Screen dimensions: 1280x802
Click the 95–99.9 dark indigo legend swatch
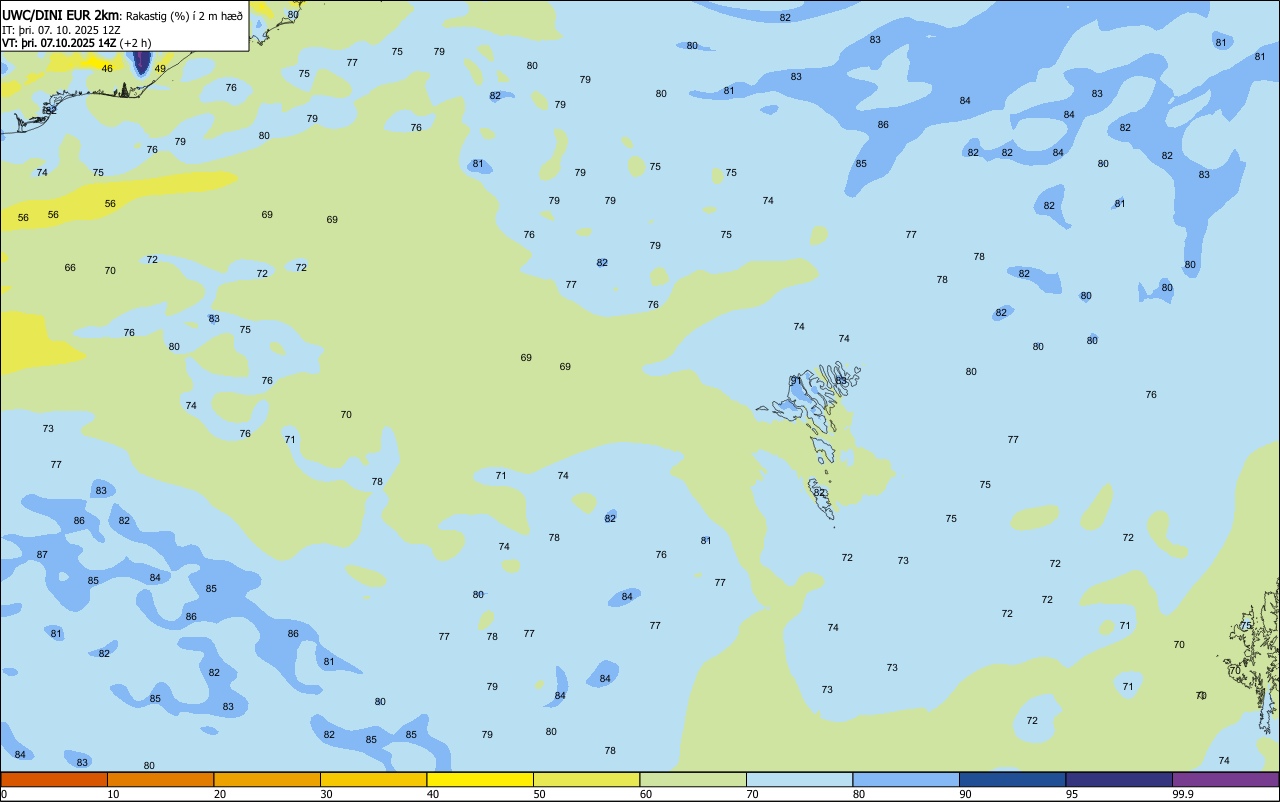coord(1119,779)
